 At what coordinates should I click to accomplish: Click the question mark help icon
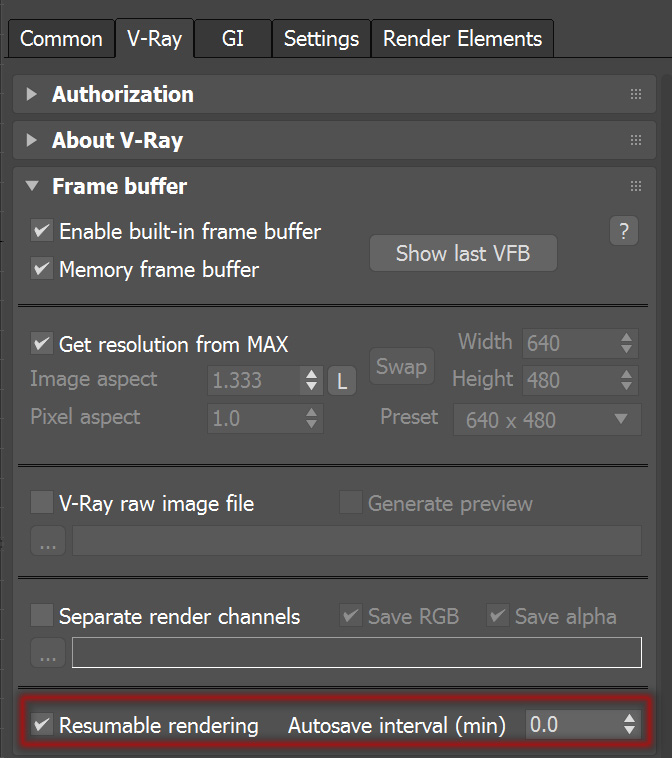[x=624, y=231]
